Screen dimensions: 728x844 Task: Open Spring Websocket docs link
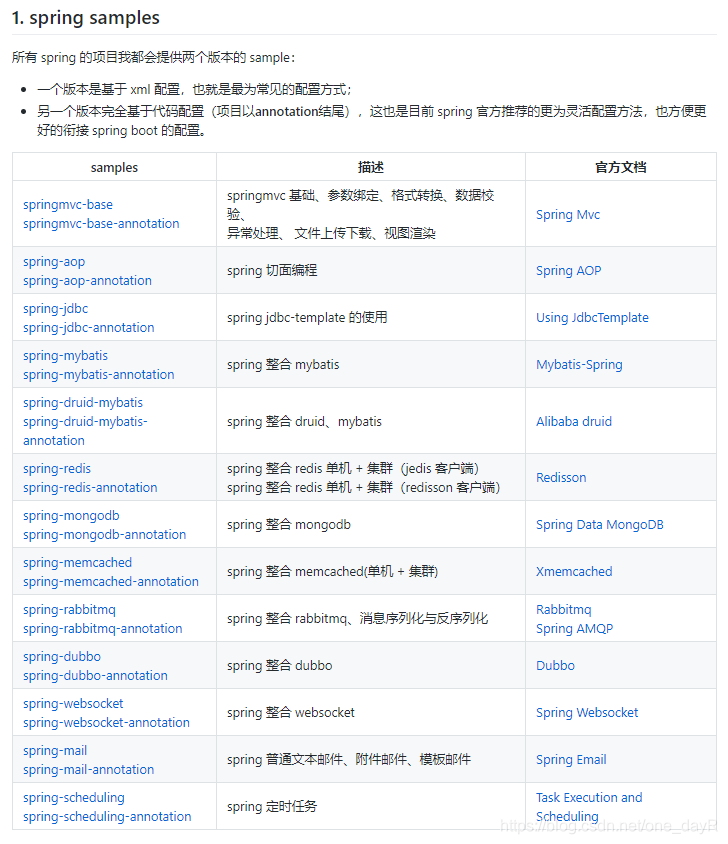[x=587, y=713]
